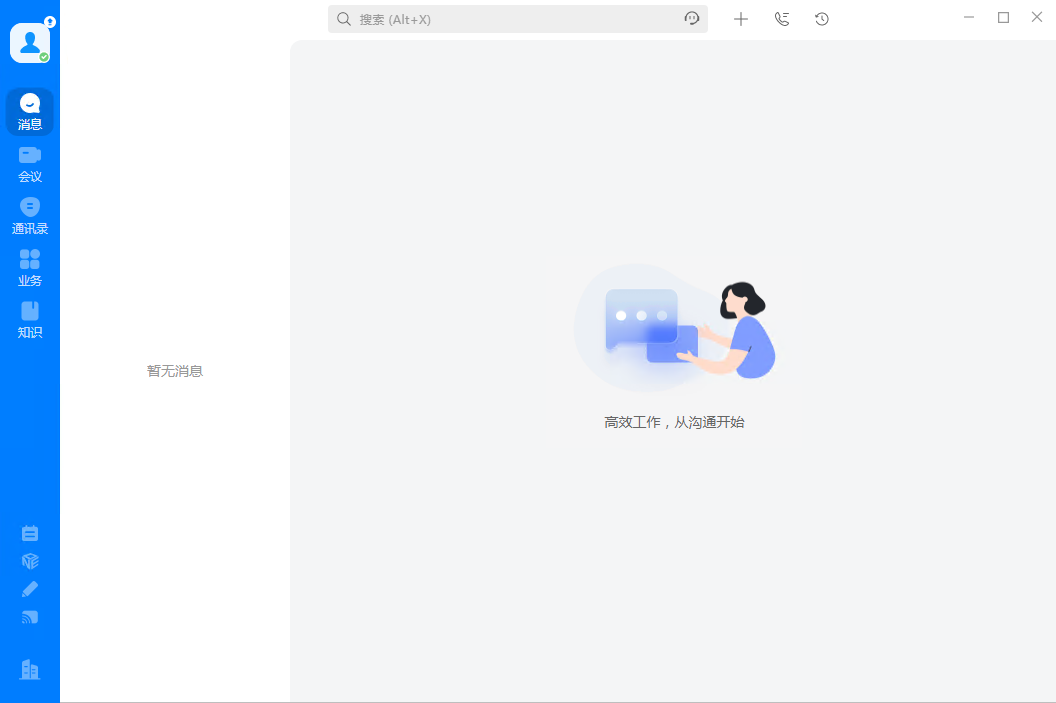The height and width of the screenshot is (703, 1056).
Task: Click the refresh icon inside the search bar
Action: pos(691,18)
